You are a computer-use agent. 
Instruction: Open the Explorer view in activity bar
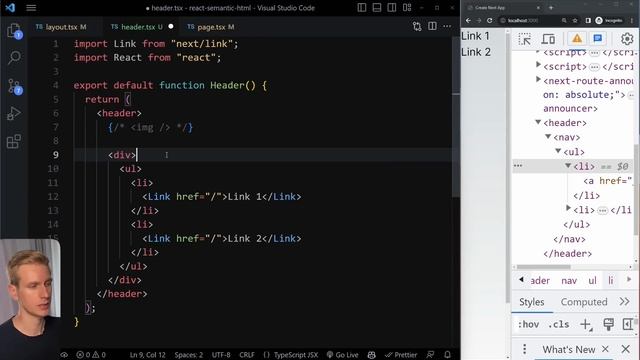[x=14, y=31]
